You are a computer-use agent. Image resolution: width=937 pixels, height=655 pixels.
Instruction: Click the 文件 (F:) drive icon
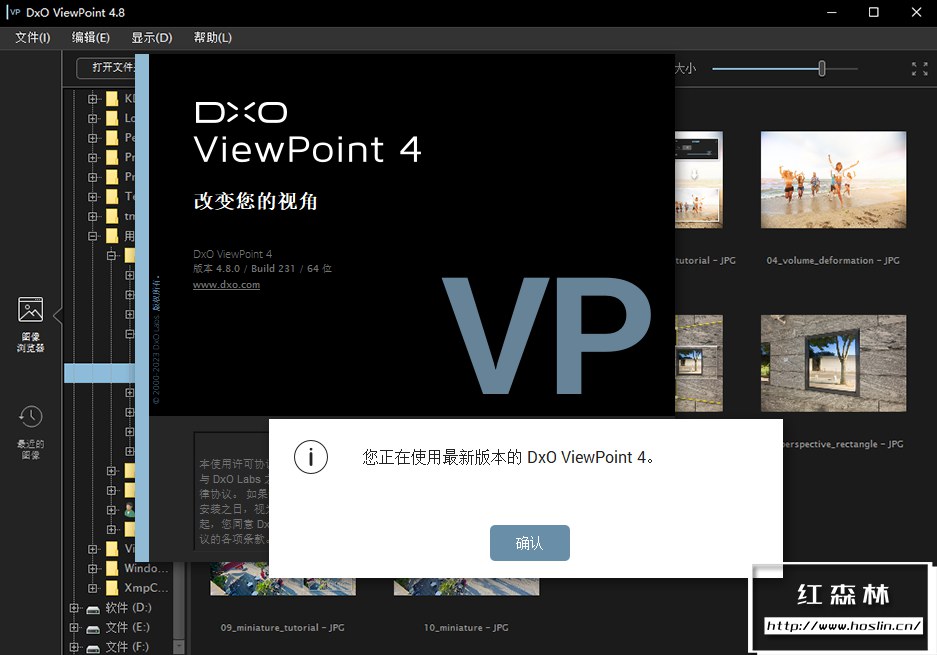[93, 648]
